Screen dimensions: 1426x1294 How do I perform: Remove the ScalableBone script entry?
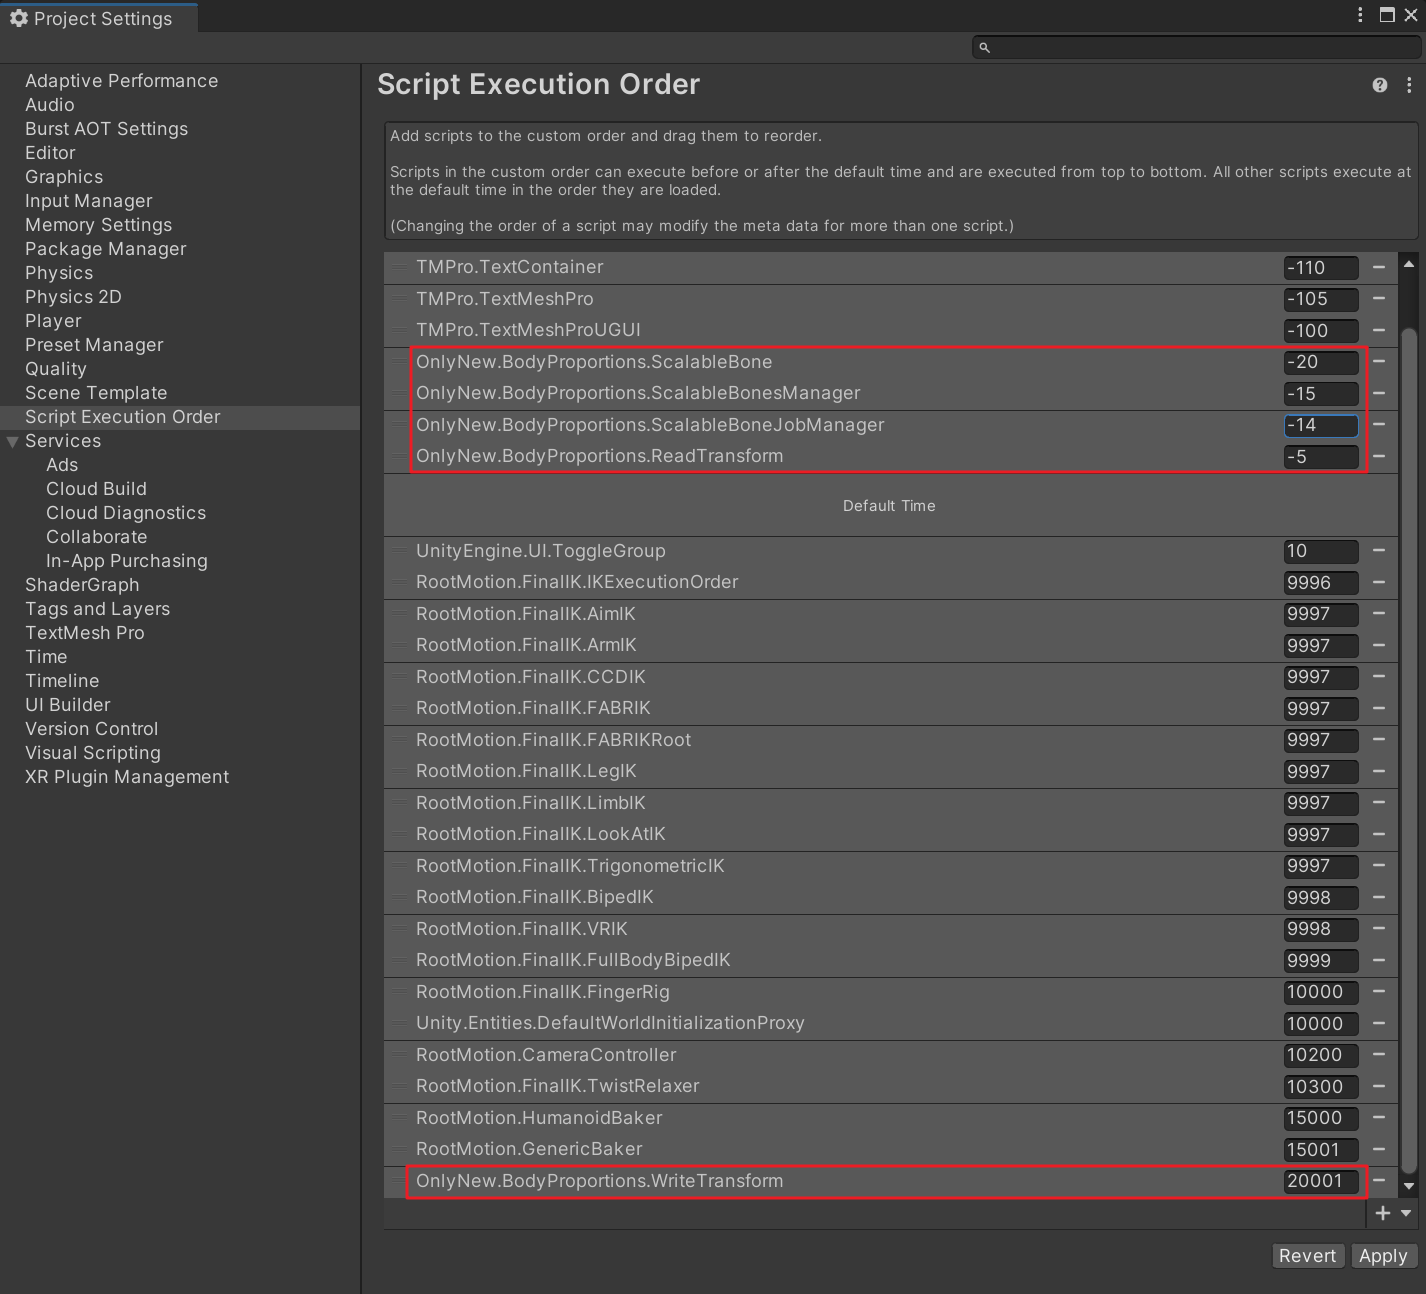click(x=1379, y=361)
